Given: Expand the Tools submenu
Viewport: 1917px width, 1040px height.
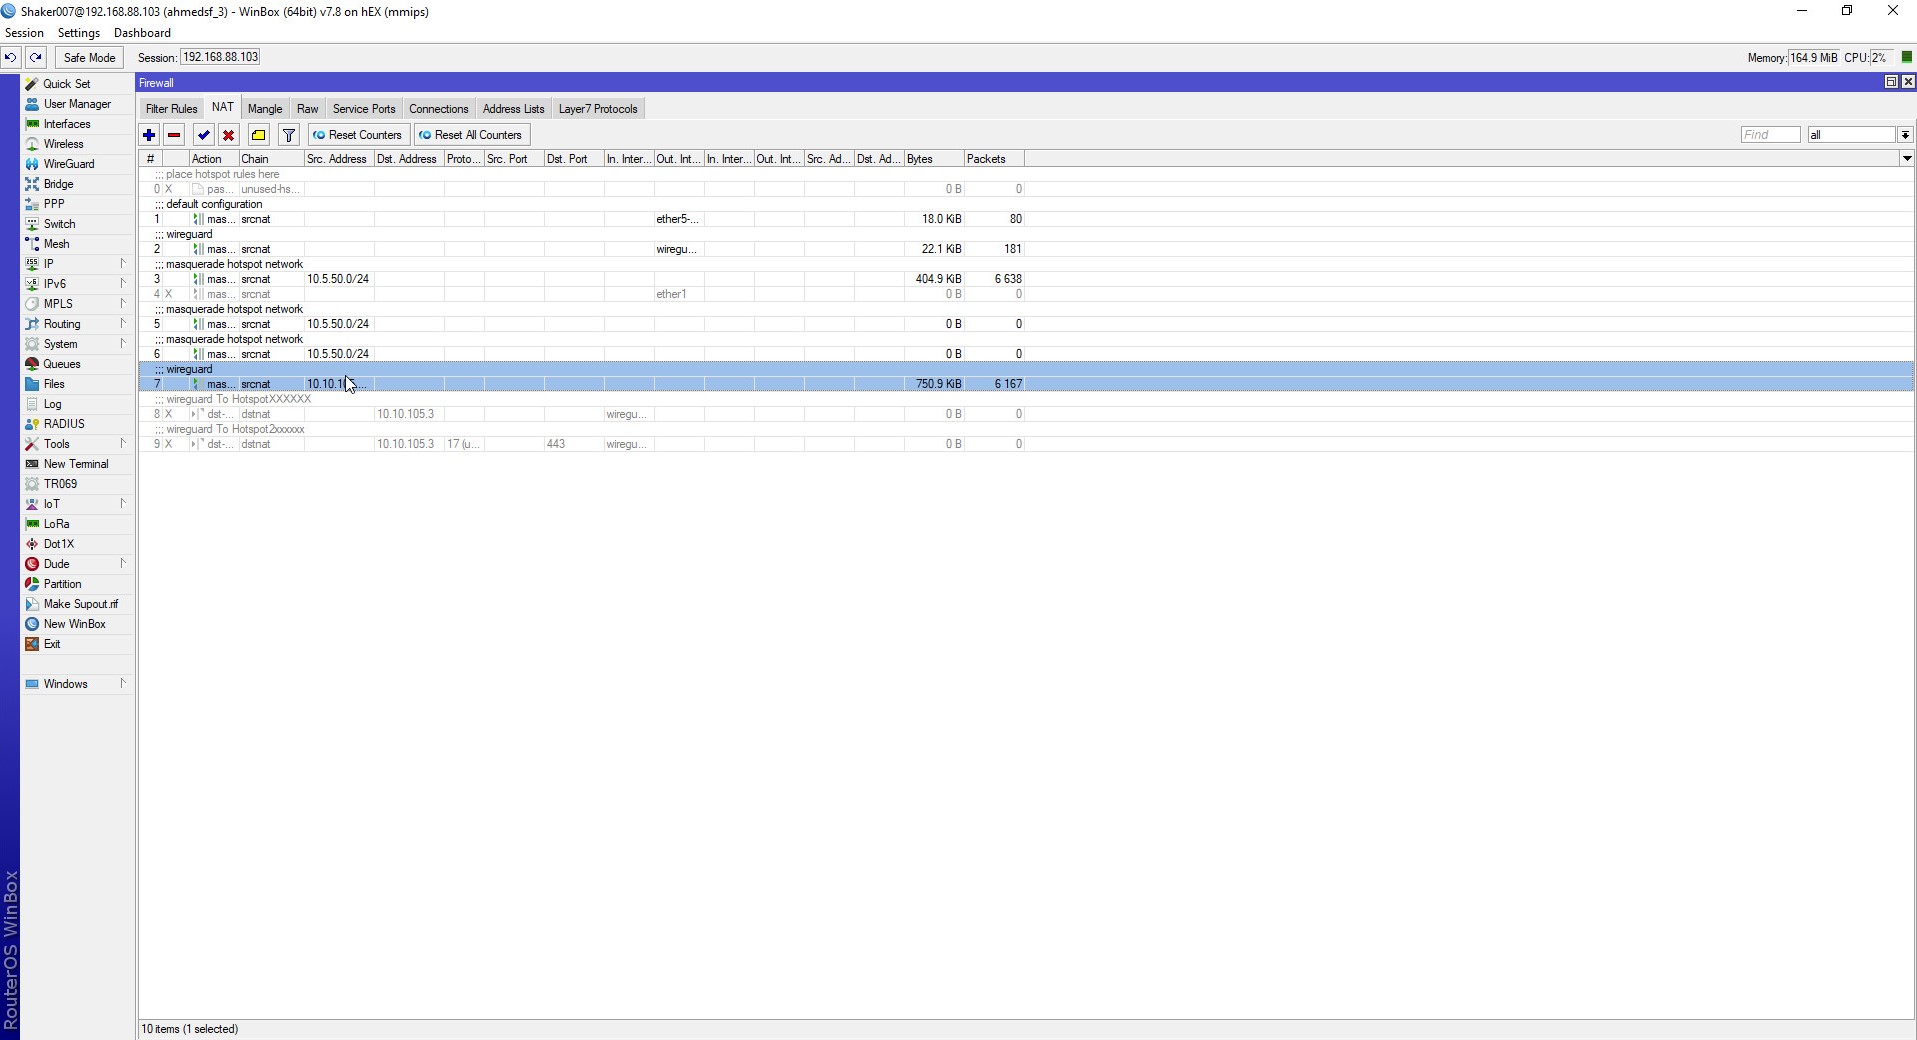Looking at the screenshot, I should [x=78, y=444].
